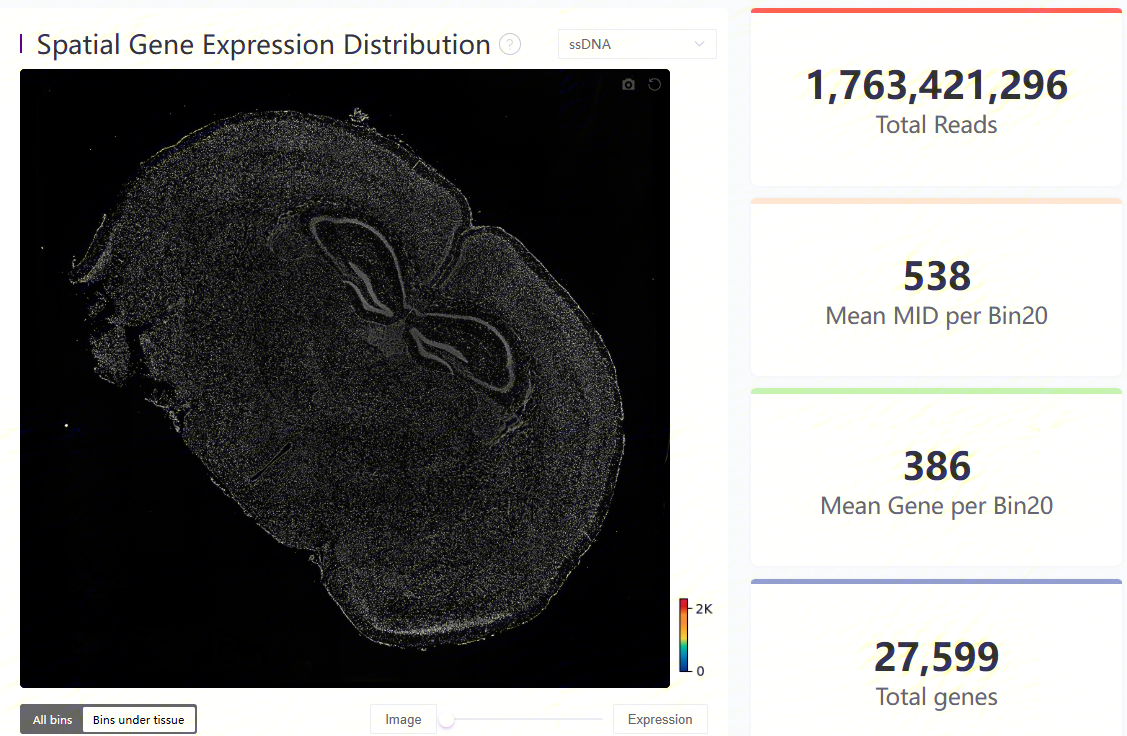Click the Image-Expression slider handle

(x=446, y=719)
